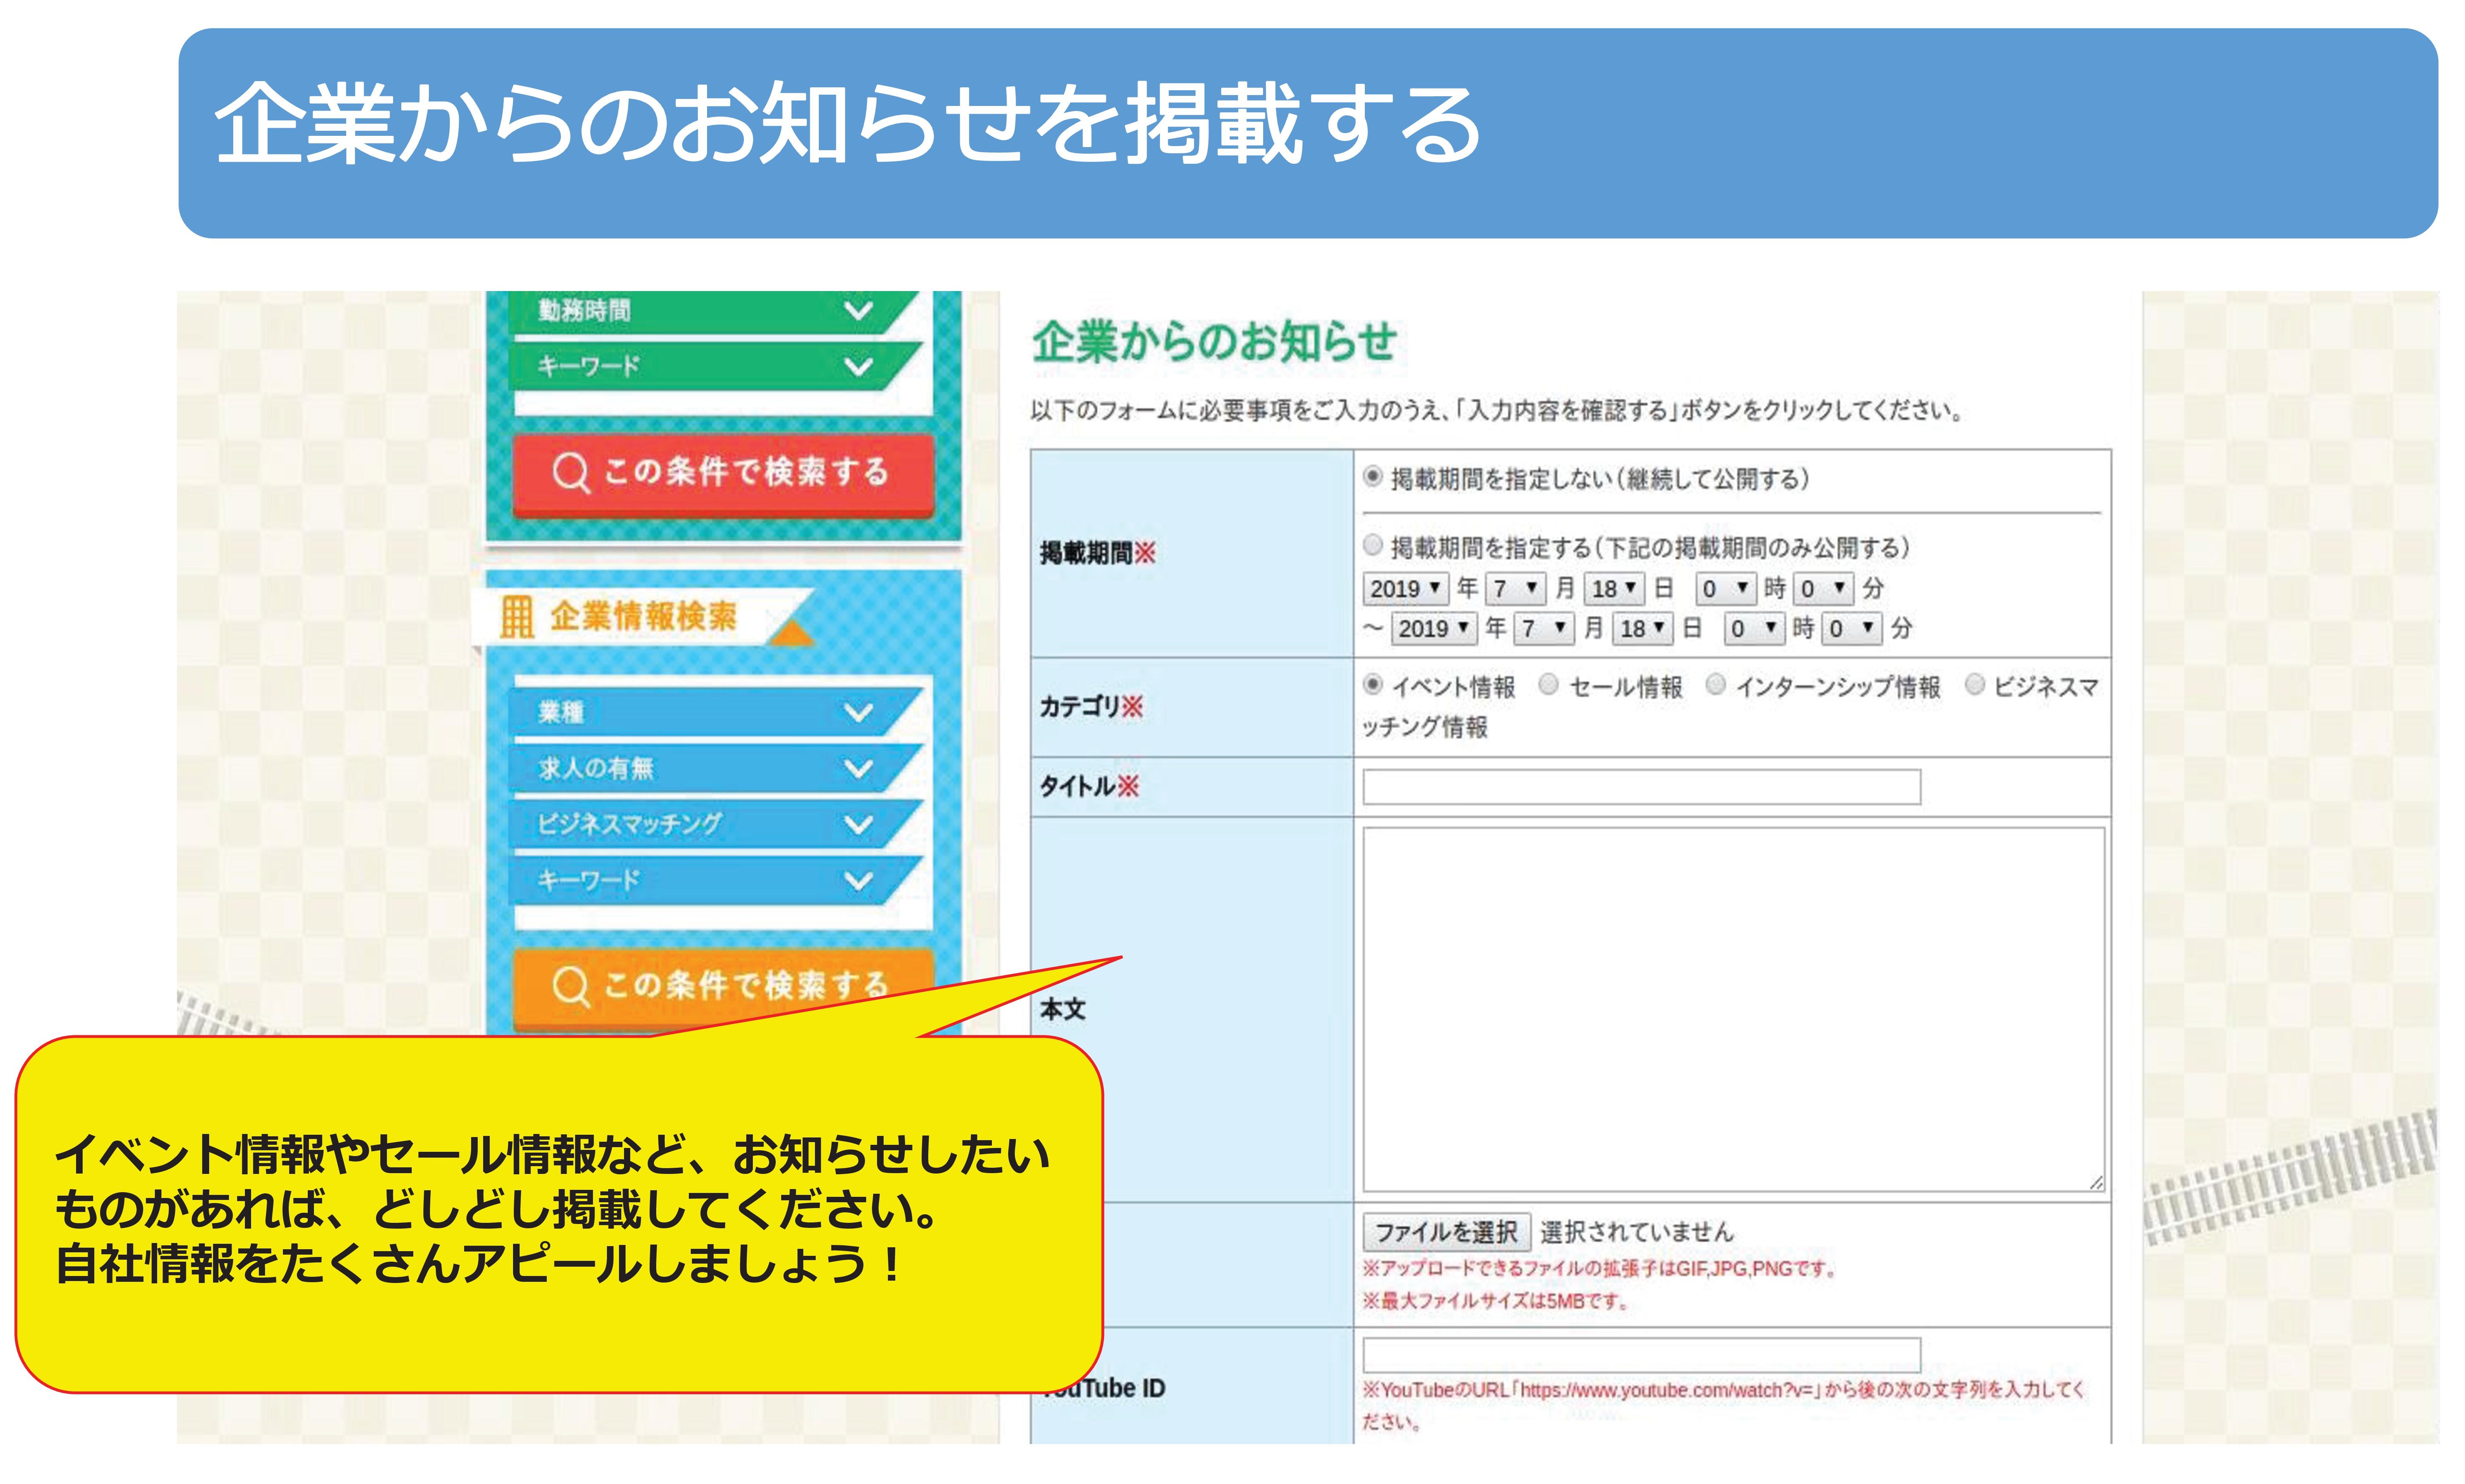Expand 求人の有無 filter
This screenshot has width=2465, height=1484.
(715, 768)
